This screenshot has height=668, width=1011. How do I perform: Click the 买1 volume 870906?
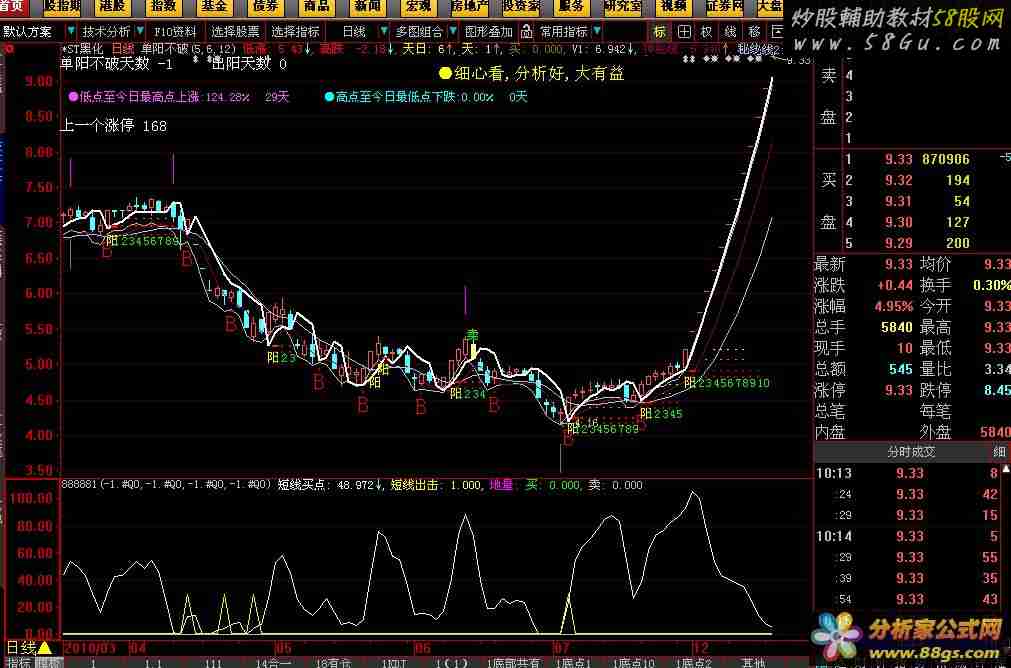946,159
